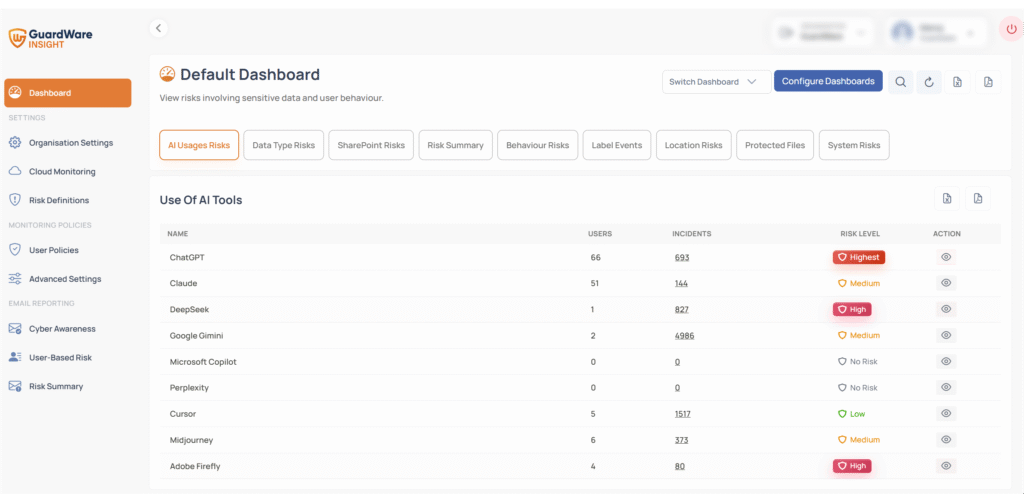Viewport: 1024px width, 494px height.
Task: Select the Perplexity row name
Action: click(x=189, y=388)
